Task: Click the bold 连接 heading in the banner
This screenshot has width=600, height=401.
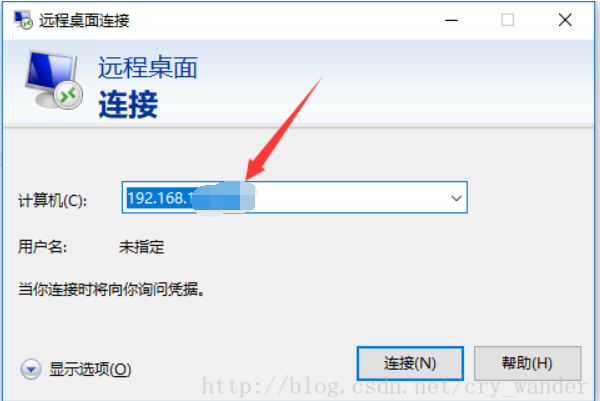Action: [128, 104]
